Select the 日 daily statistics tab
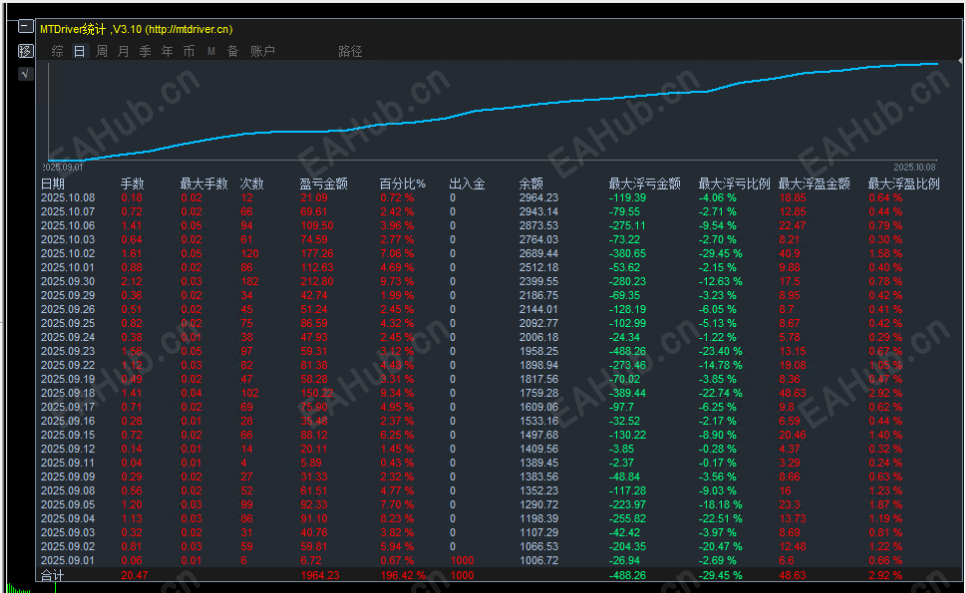 click(x=79, y=51)
